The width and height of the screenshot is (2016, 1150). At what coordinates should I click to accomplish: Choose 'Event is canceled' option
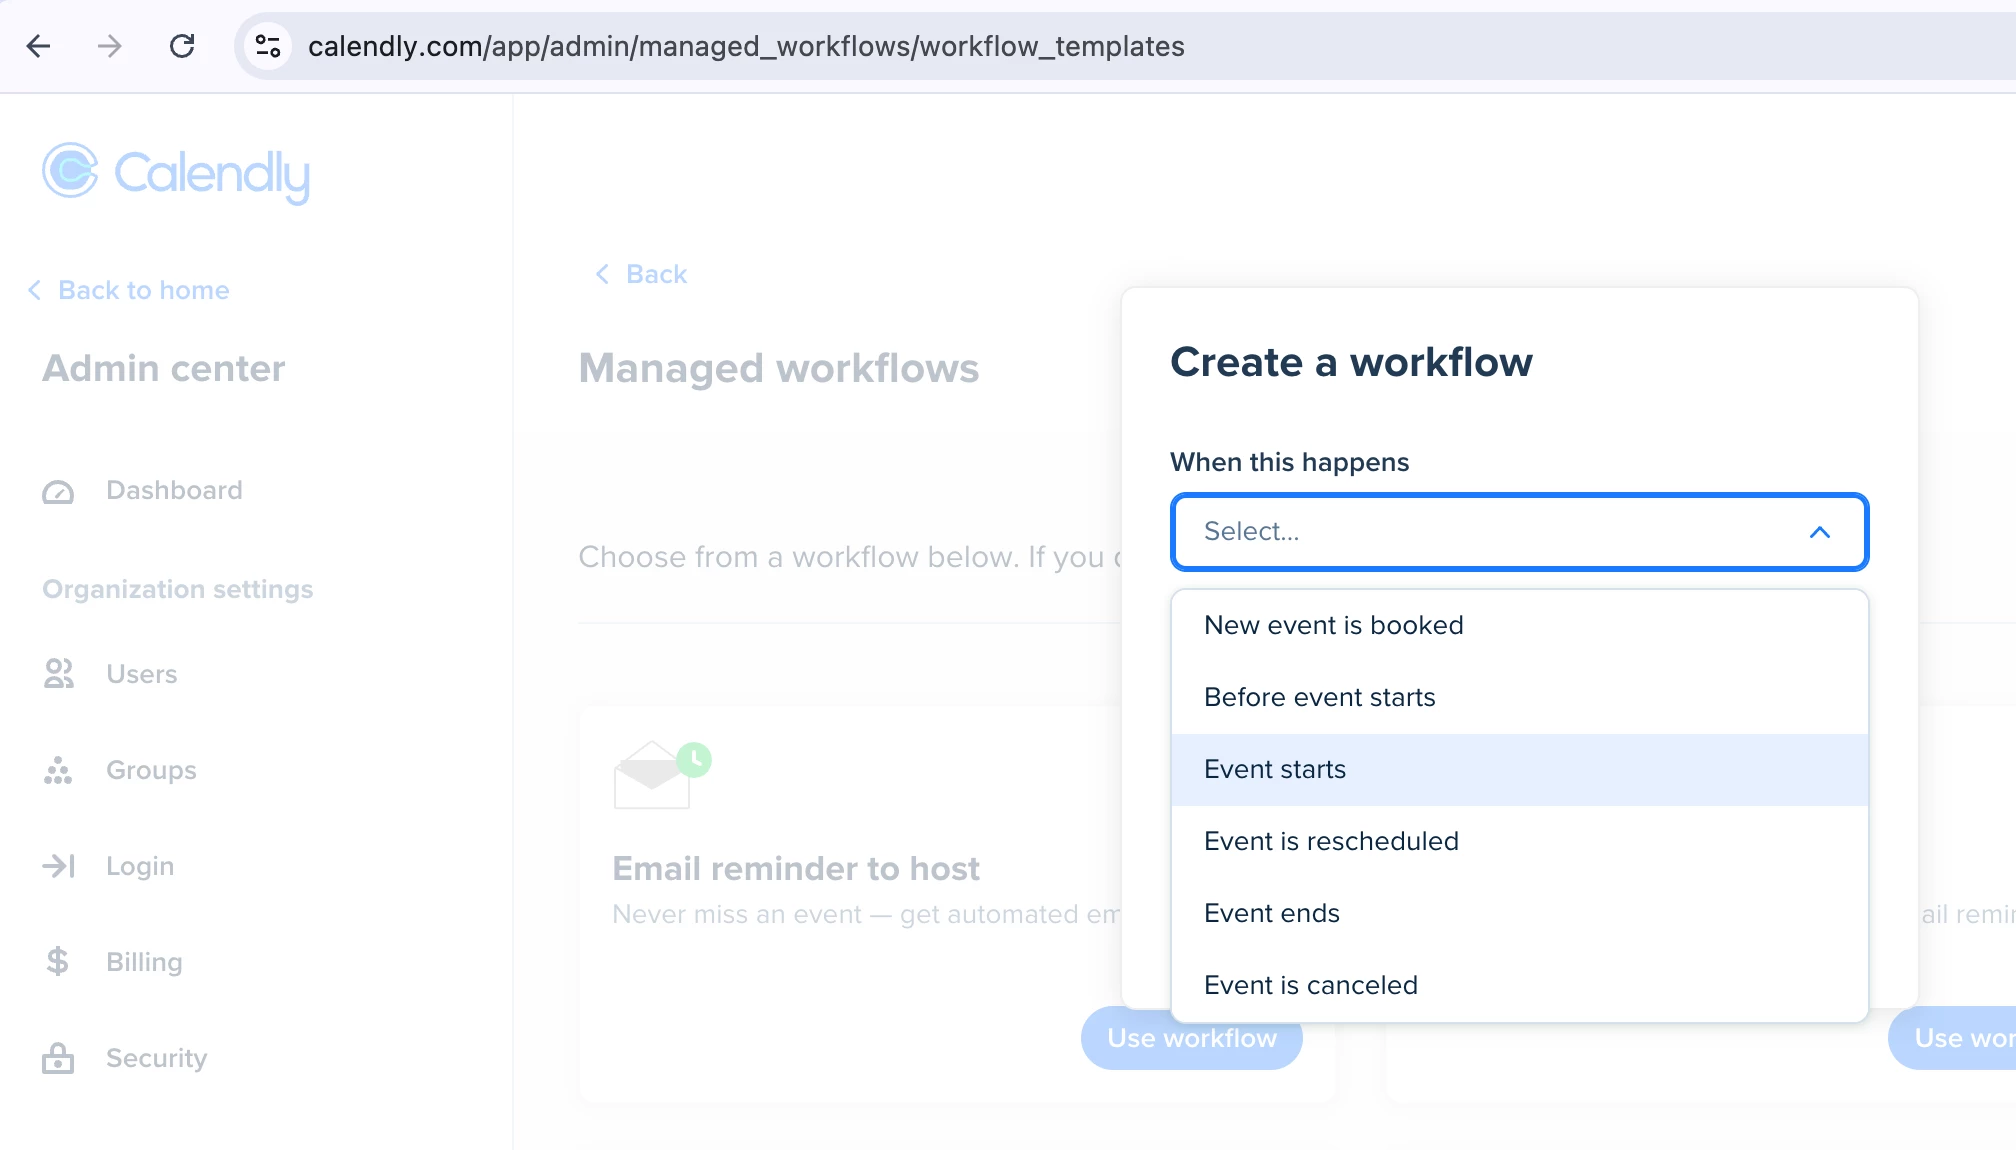(x=1310, y=985)
